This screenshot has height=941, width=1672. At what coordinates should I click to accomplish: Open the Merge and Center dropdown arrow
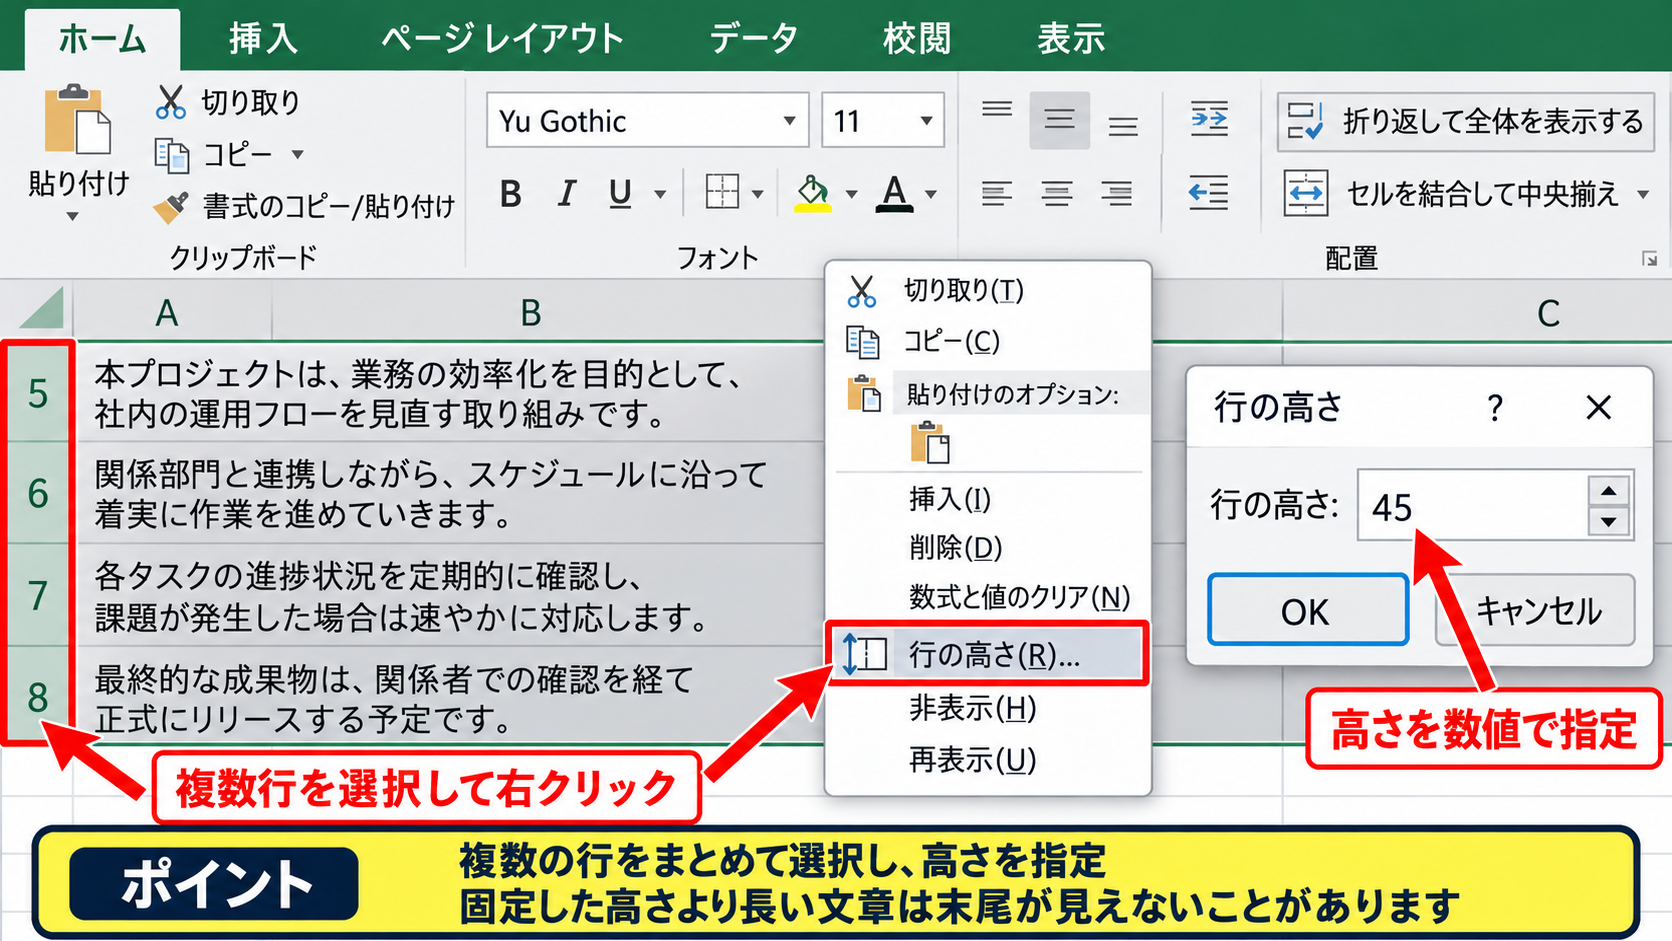[x=1643, y=194]
